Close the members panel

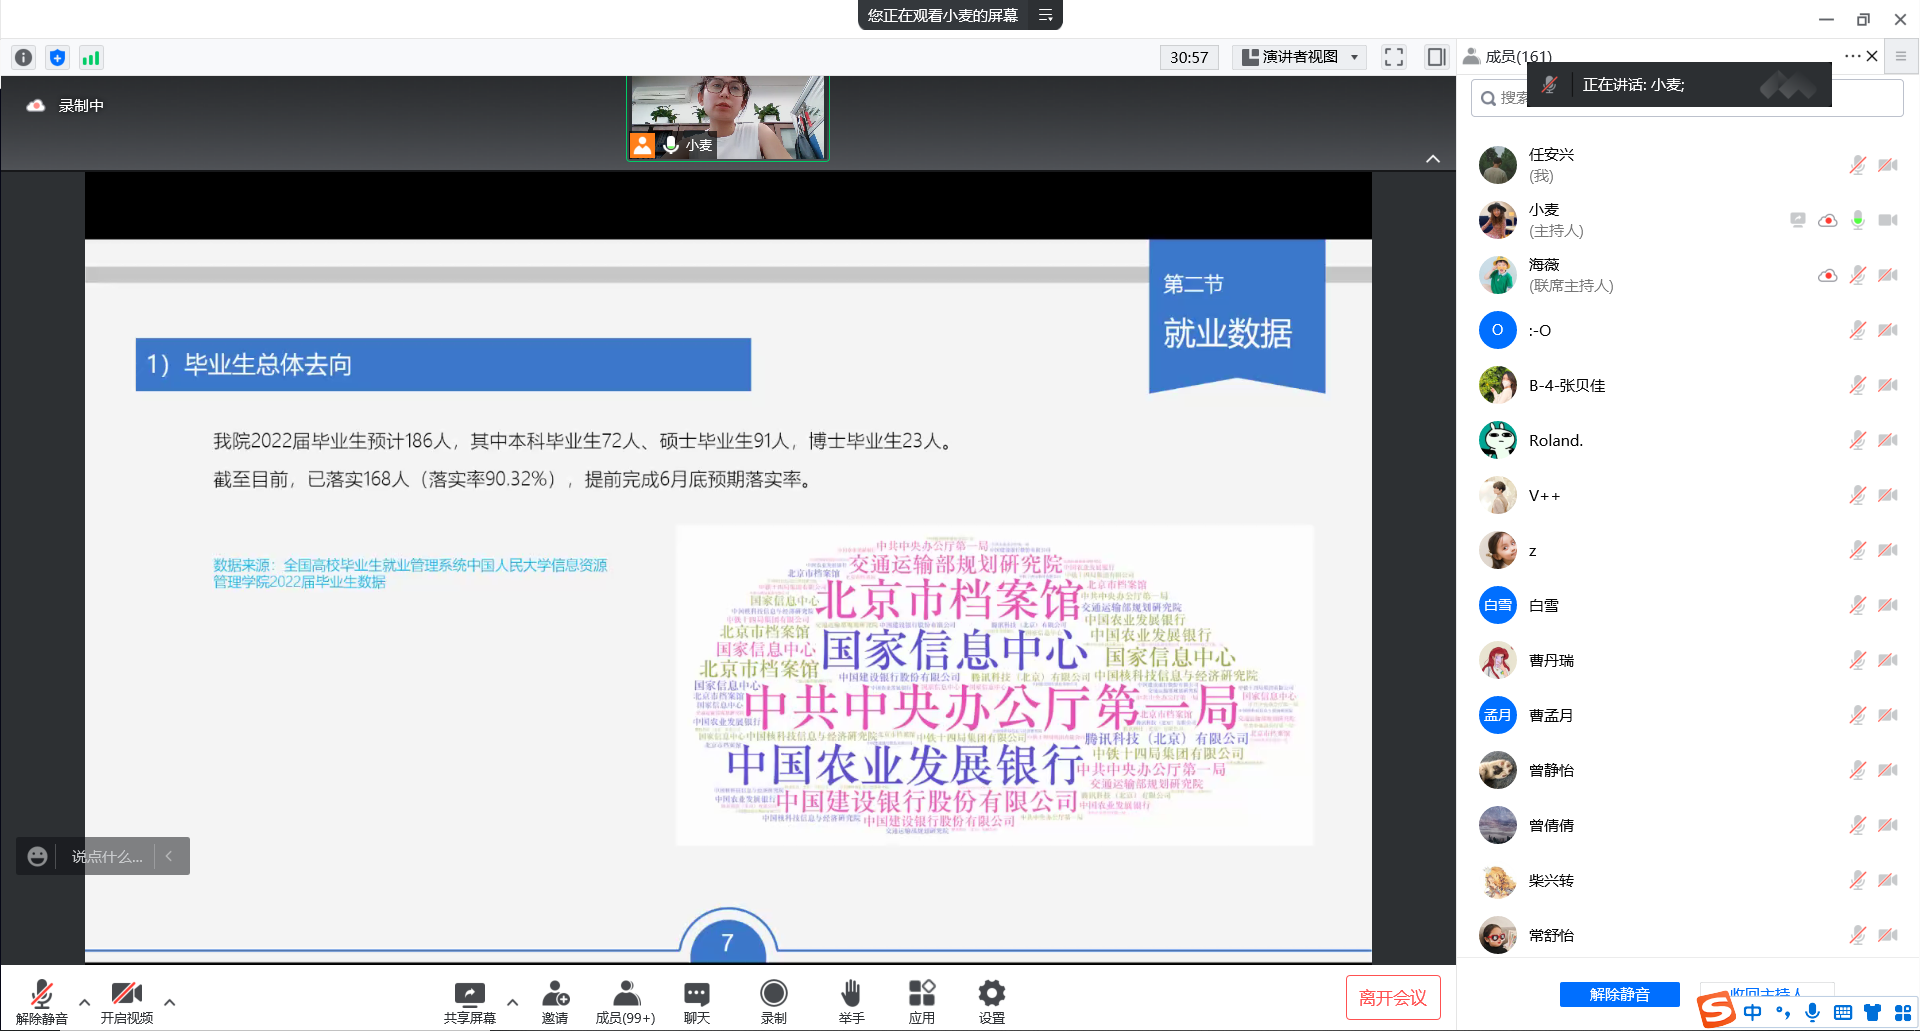coord(1872,56)
